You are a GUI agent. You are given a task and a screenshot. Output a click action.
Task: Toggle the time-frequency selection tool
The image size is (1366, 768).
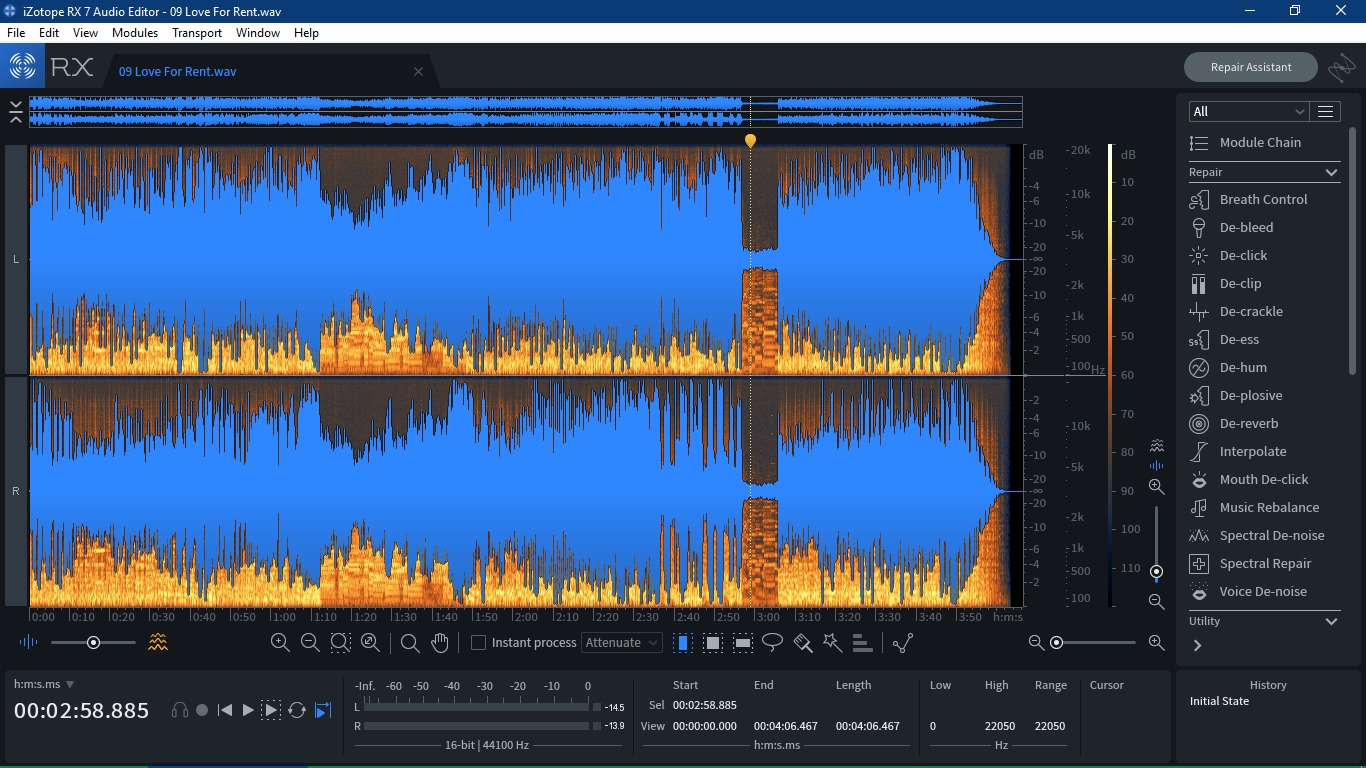(713, 643)
